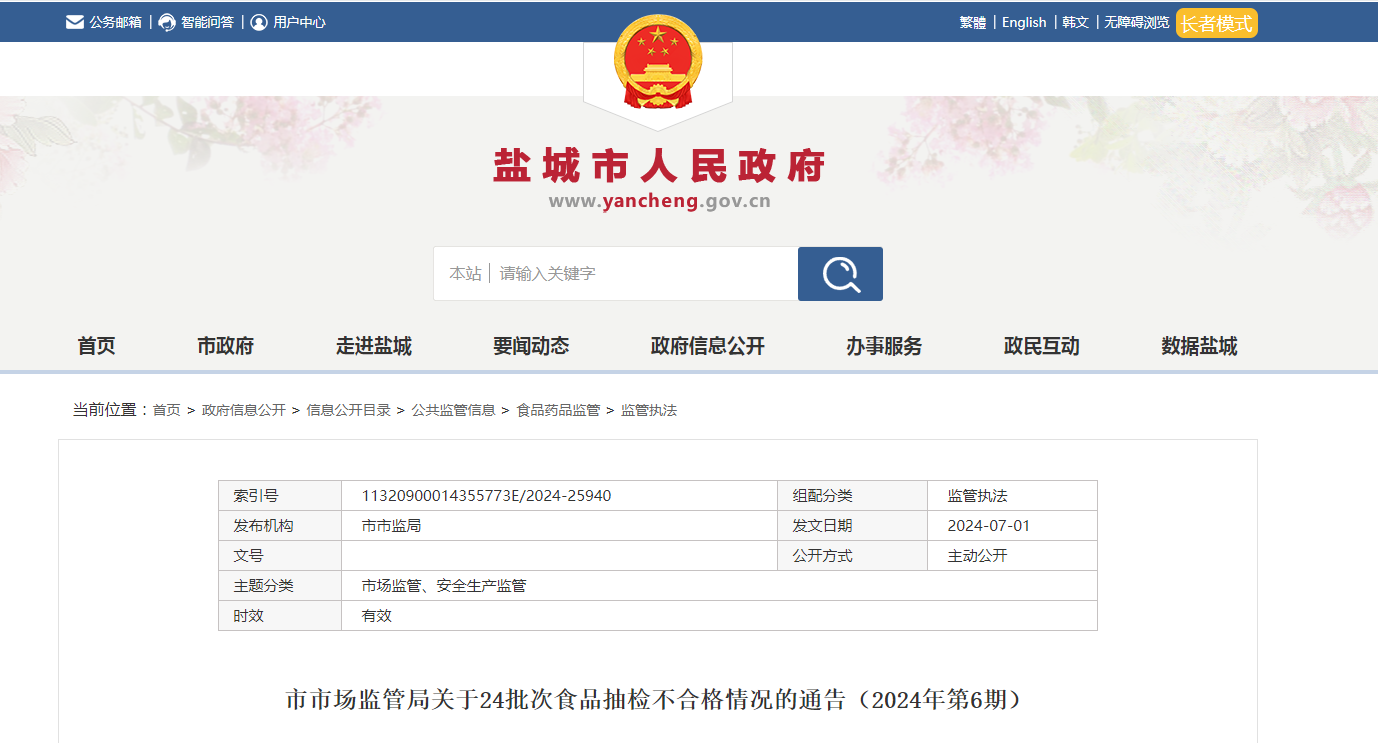The width and height of the screenshot is (1378, 743).
Task: Open 无障碍浏览 accessibility mode
Action: [x=1136, y=22]
